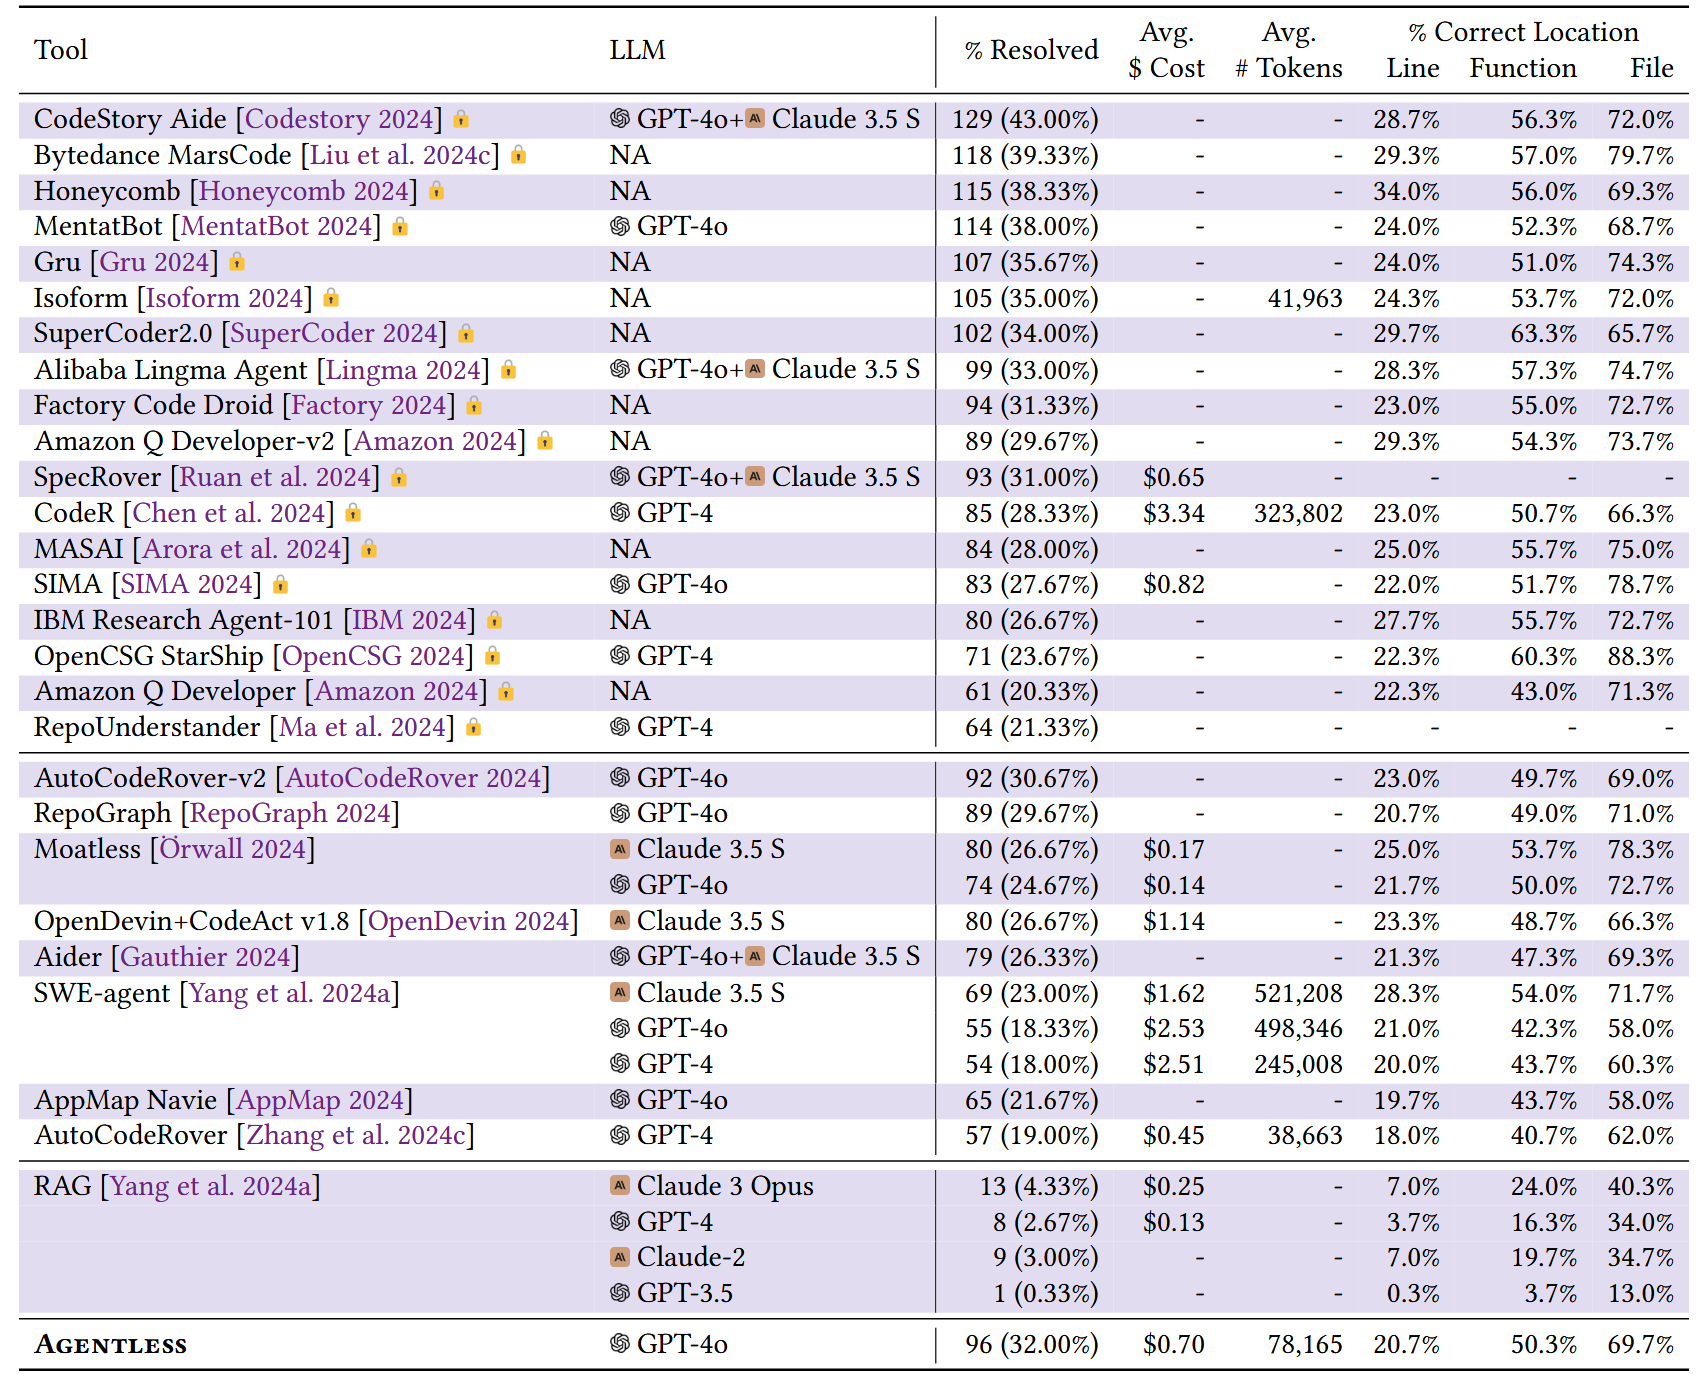Open the Örwall 2024 citation link

(x=233, y=849)
